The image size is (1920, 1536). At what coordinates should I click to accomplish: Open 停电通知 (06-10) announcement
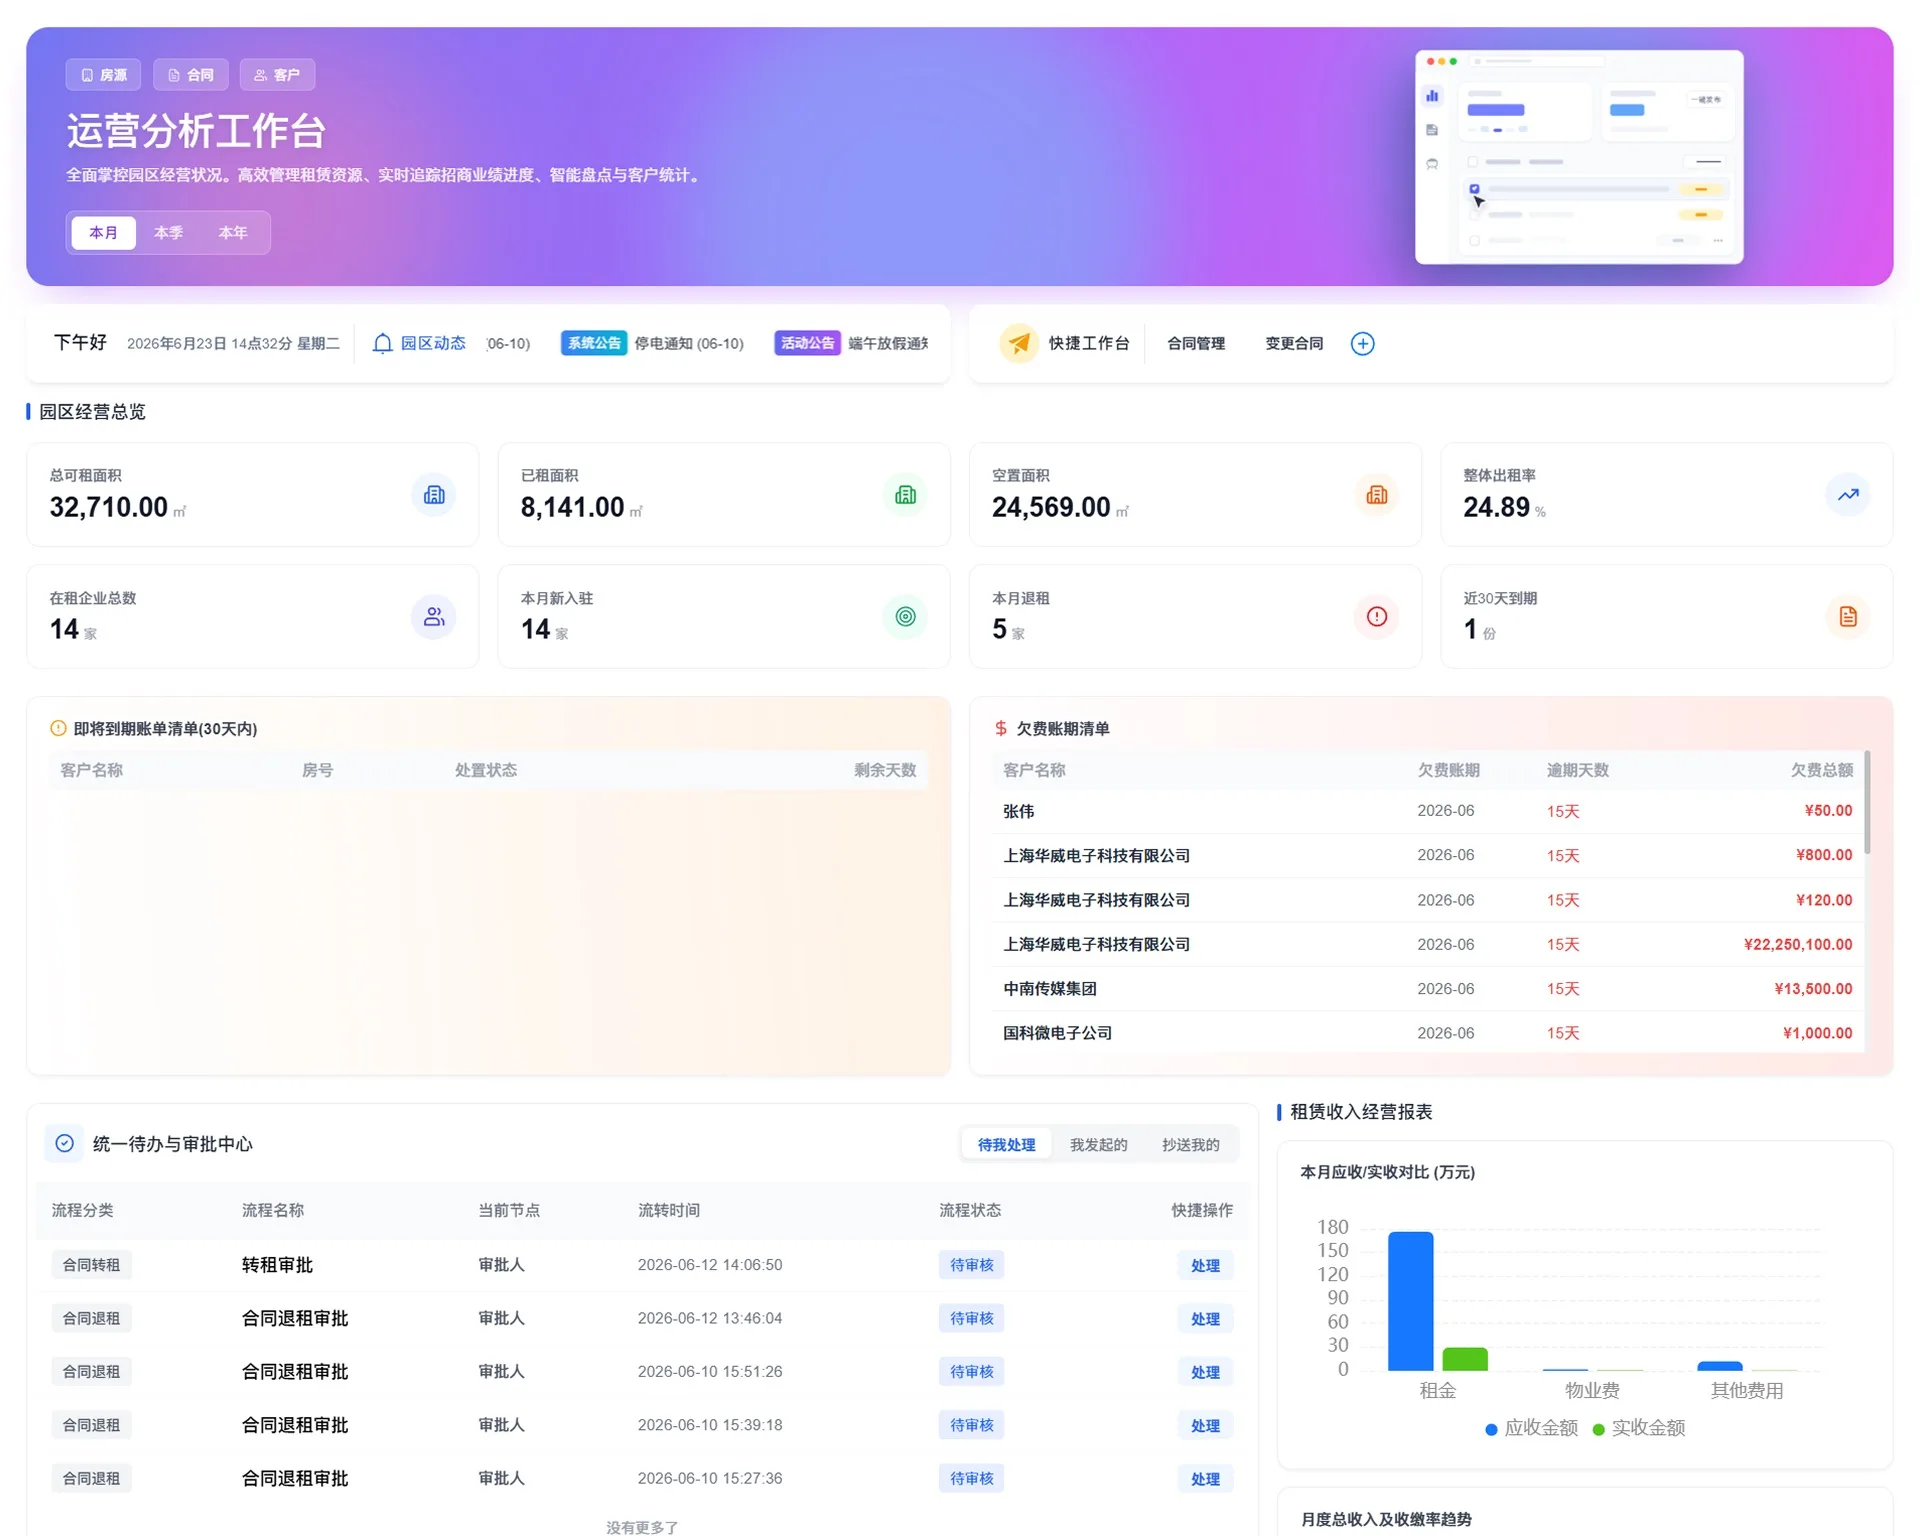pos(689,344)
